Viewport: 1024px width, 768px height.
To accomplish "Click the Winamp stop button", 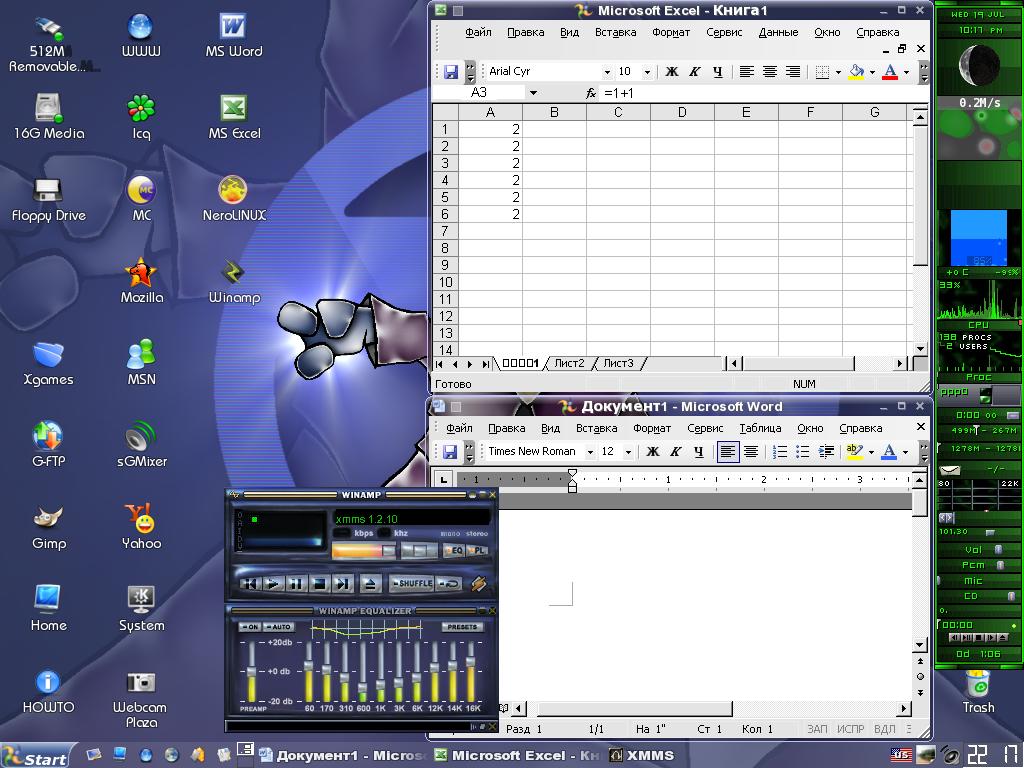I will pos(320,584).
